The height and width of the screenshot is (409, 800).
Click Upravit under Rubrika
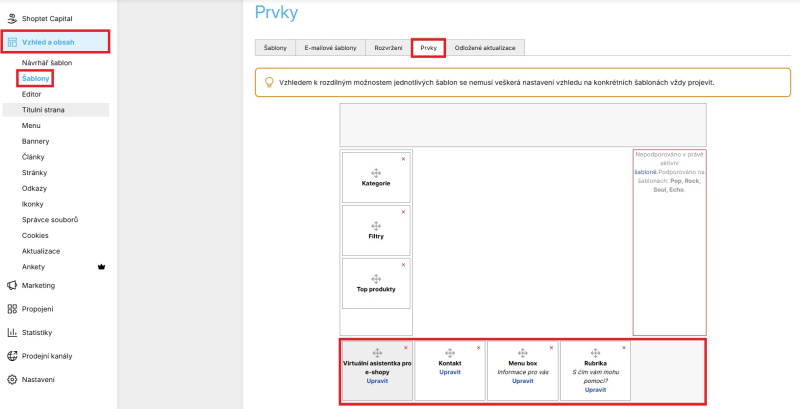[x=595, y=390]
